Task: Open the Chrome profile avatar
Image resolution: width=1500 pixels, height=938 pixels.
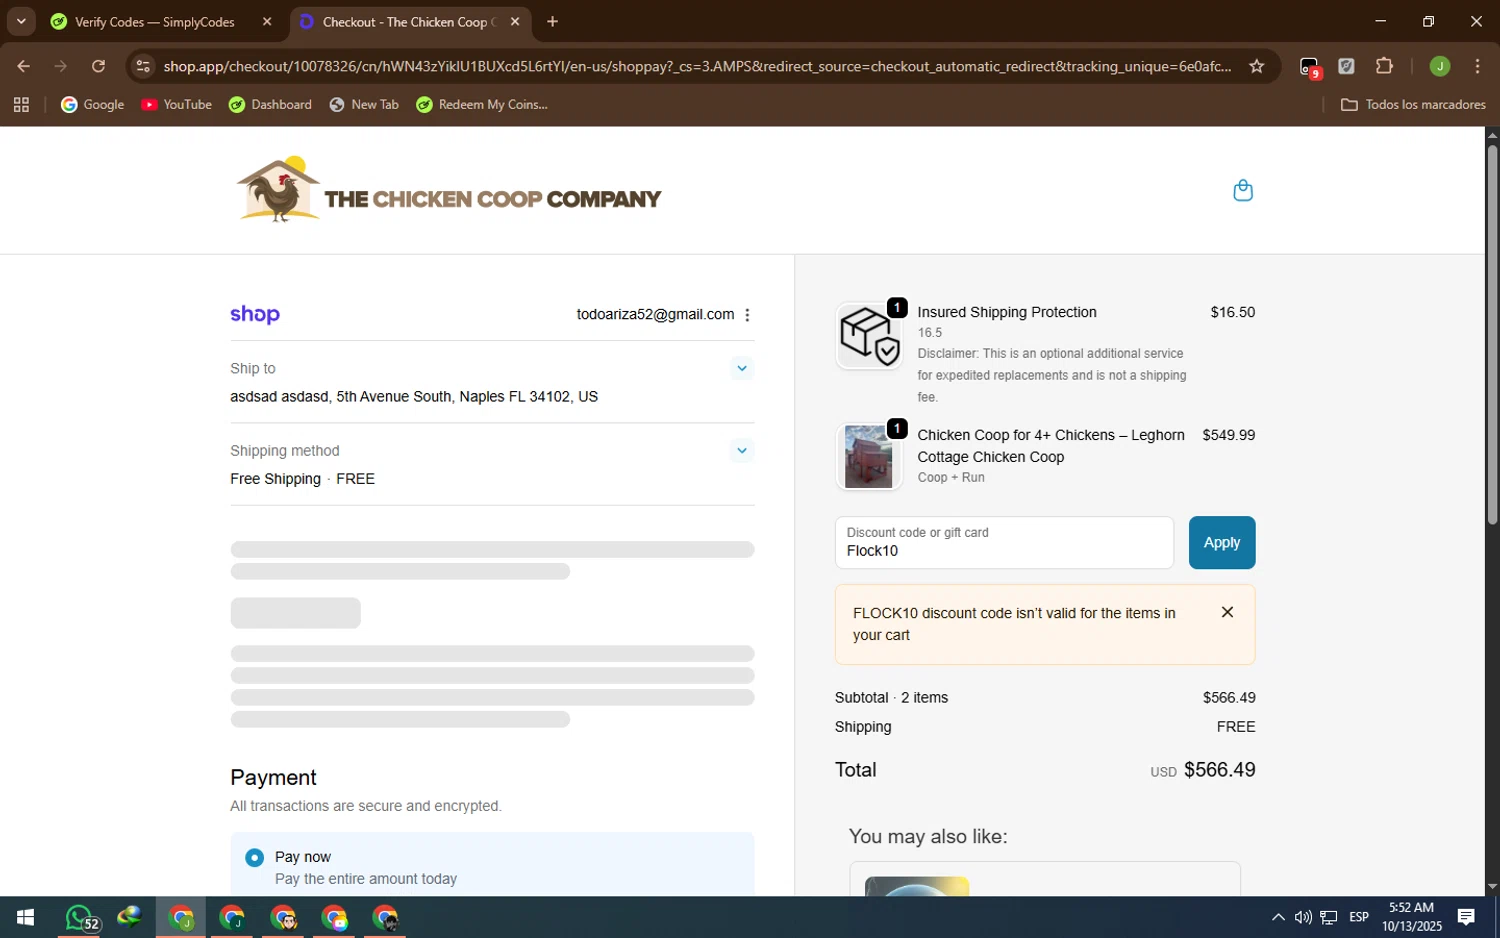Action: click(x=1439, y=67)
